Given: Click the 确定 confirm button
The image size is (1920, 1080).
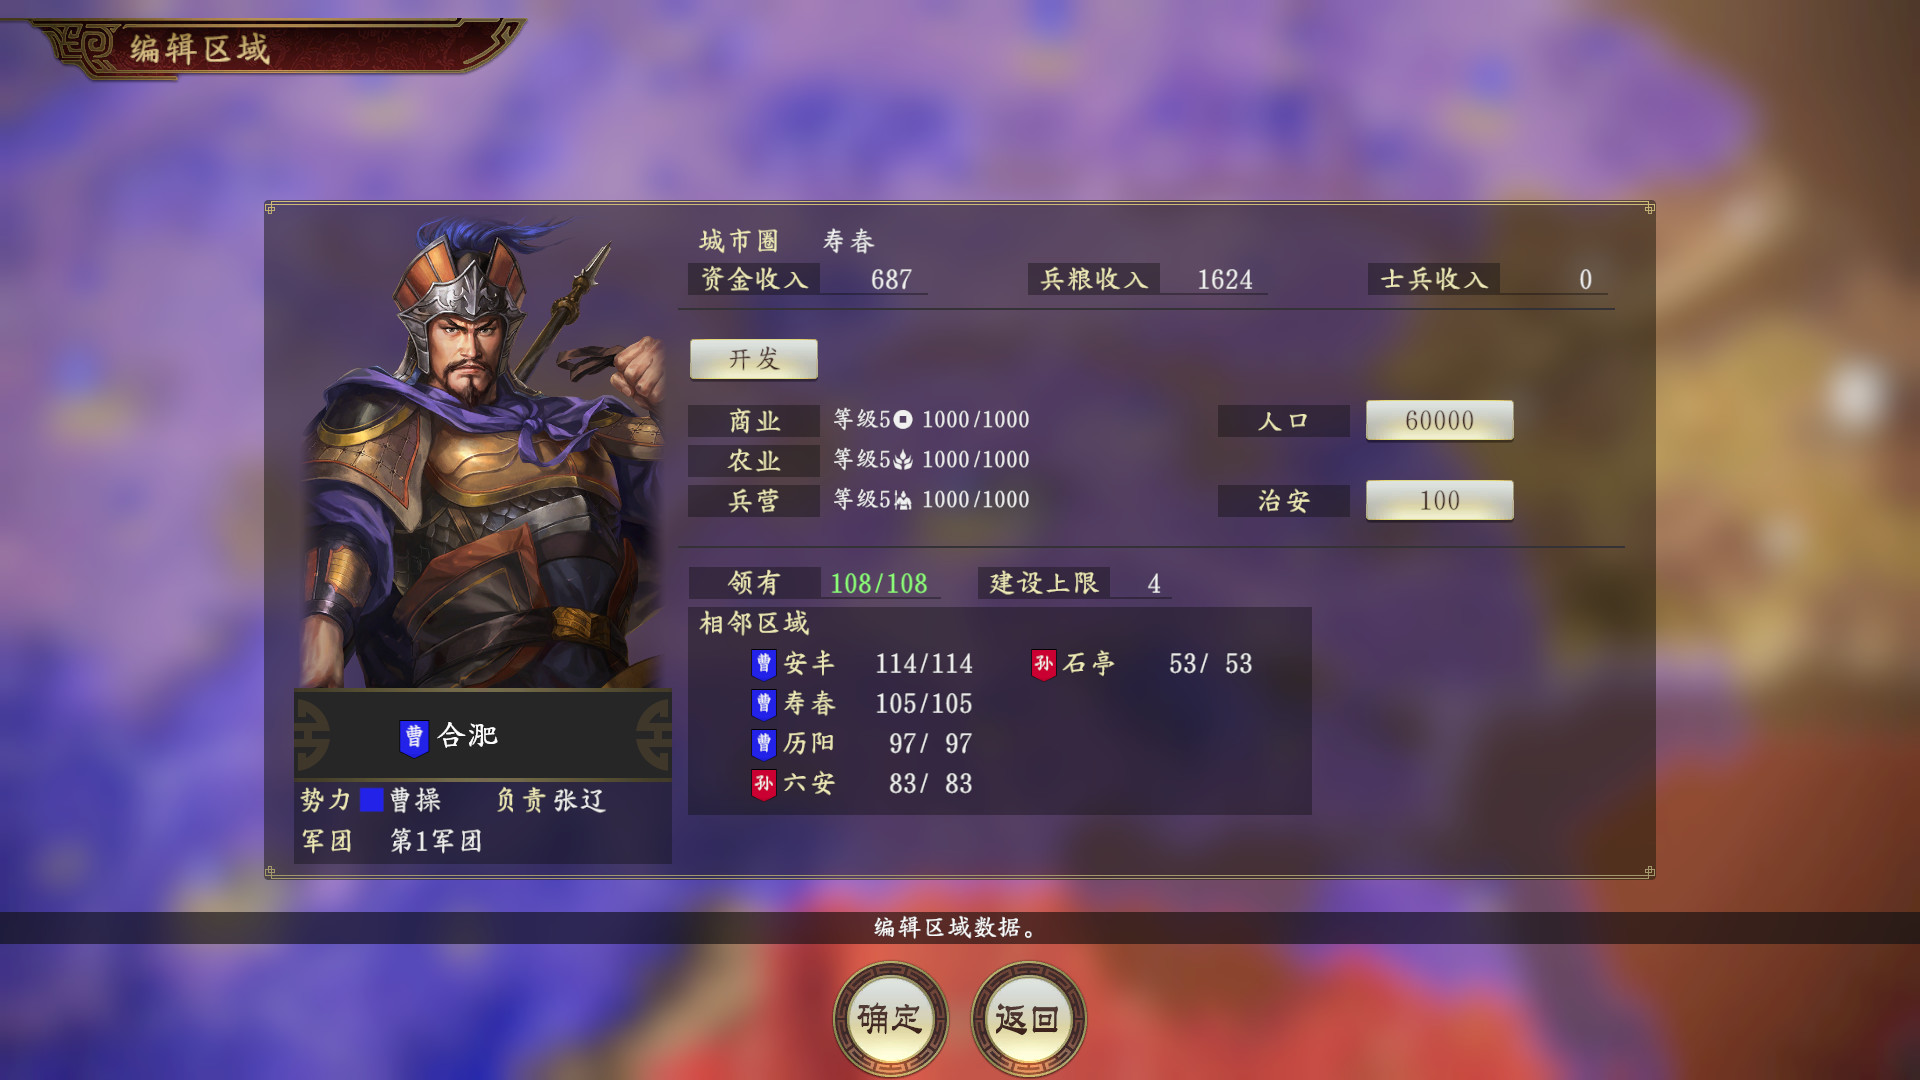Looking at the screenshot, I should click(x=890, y=1019).
